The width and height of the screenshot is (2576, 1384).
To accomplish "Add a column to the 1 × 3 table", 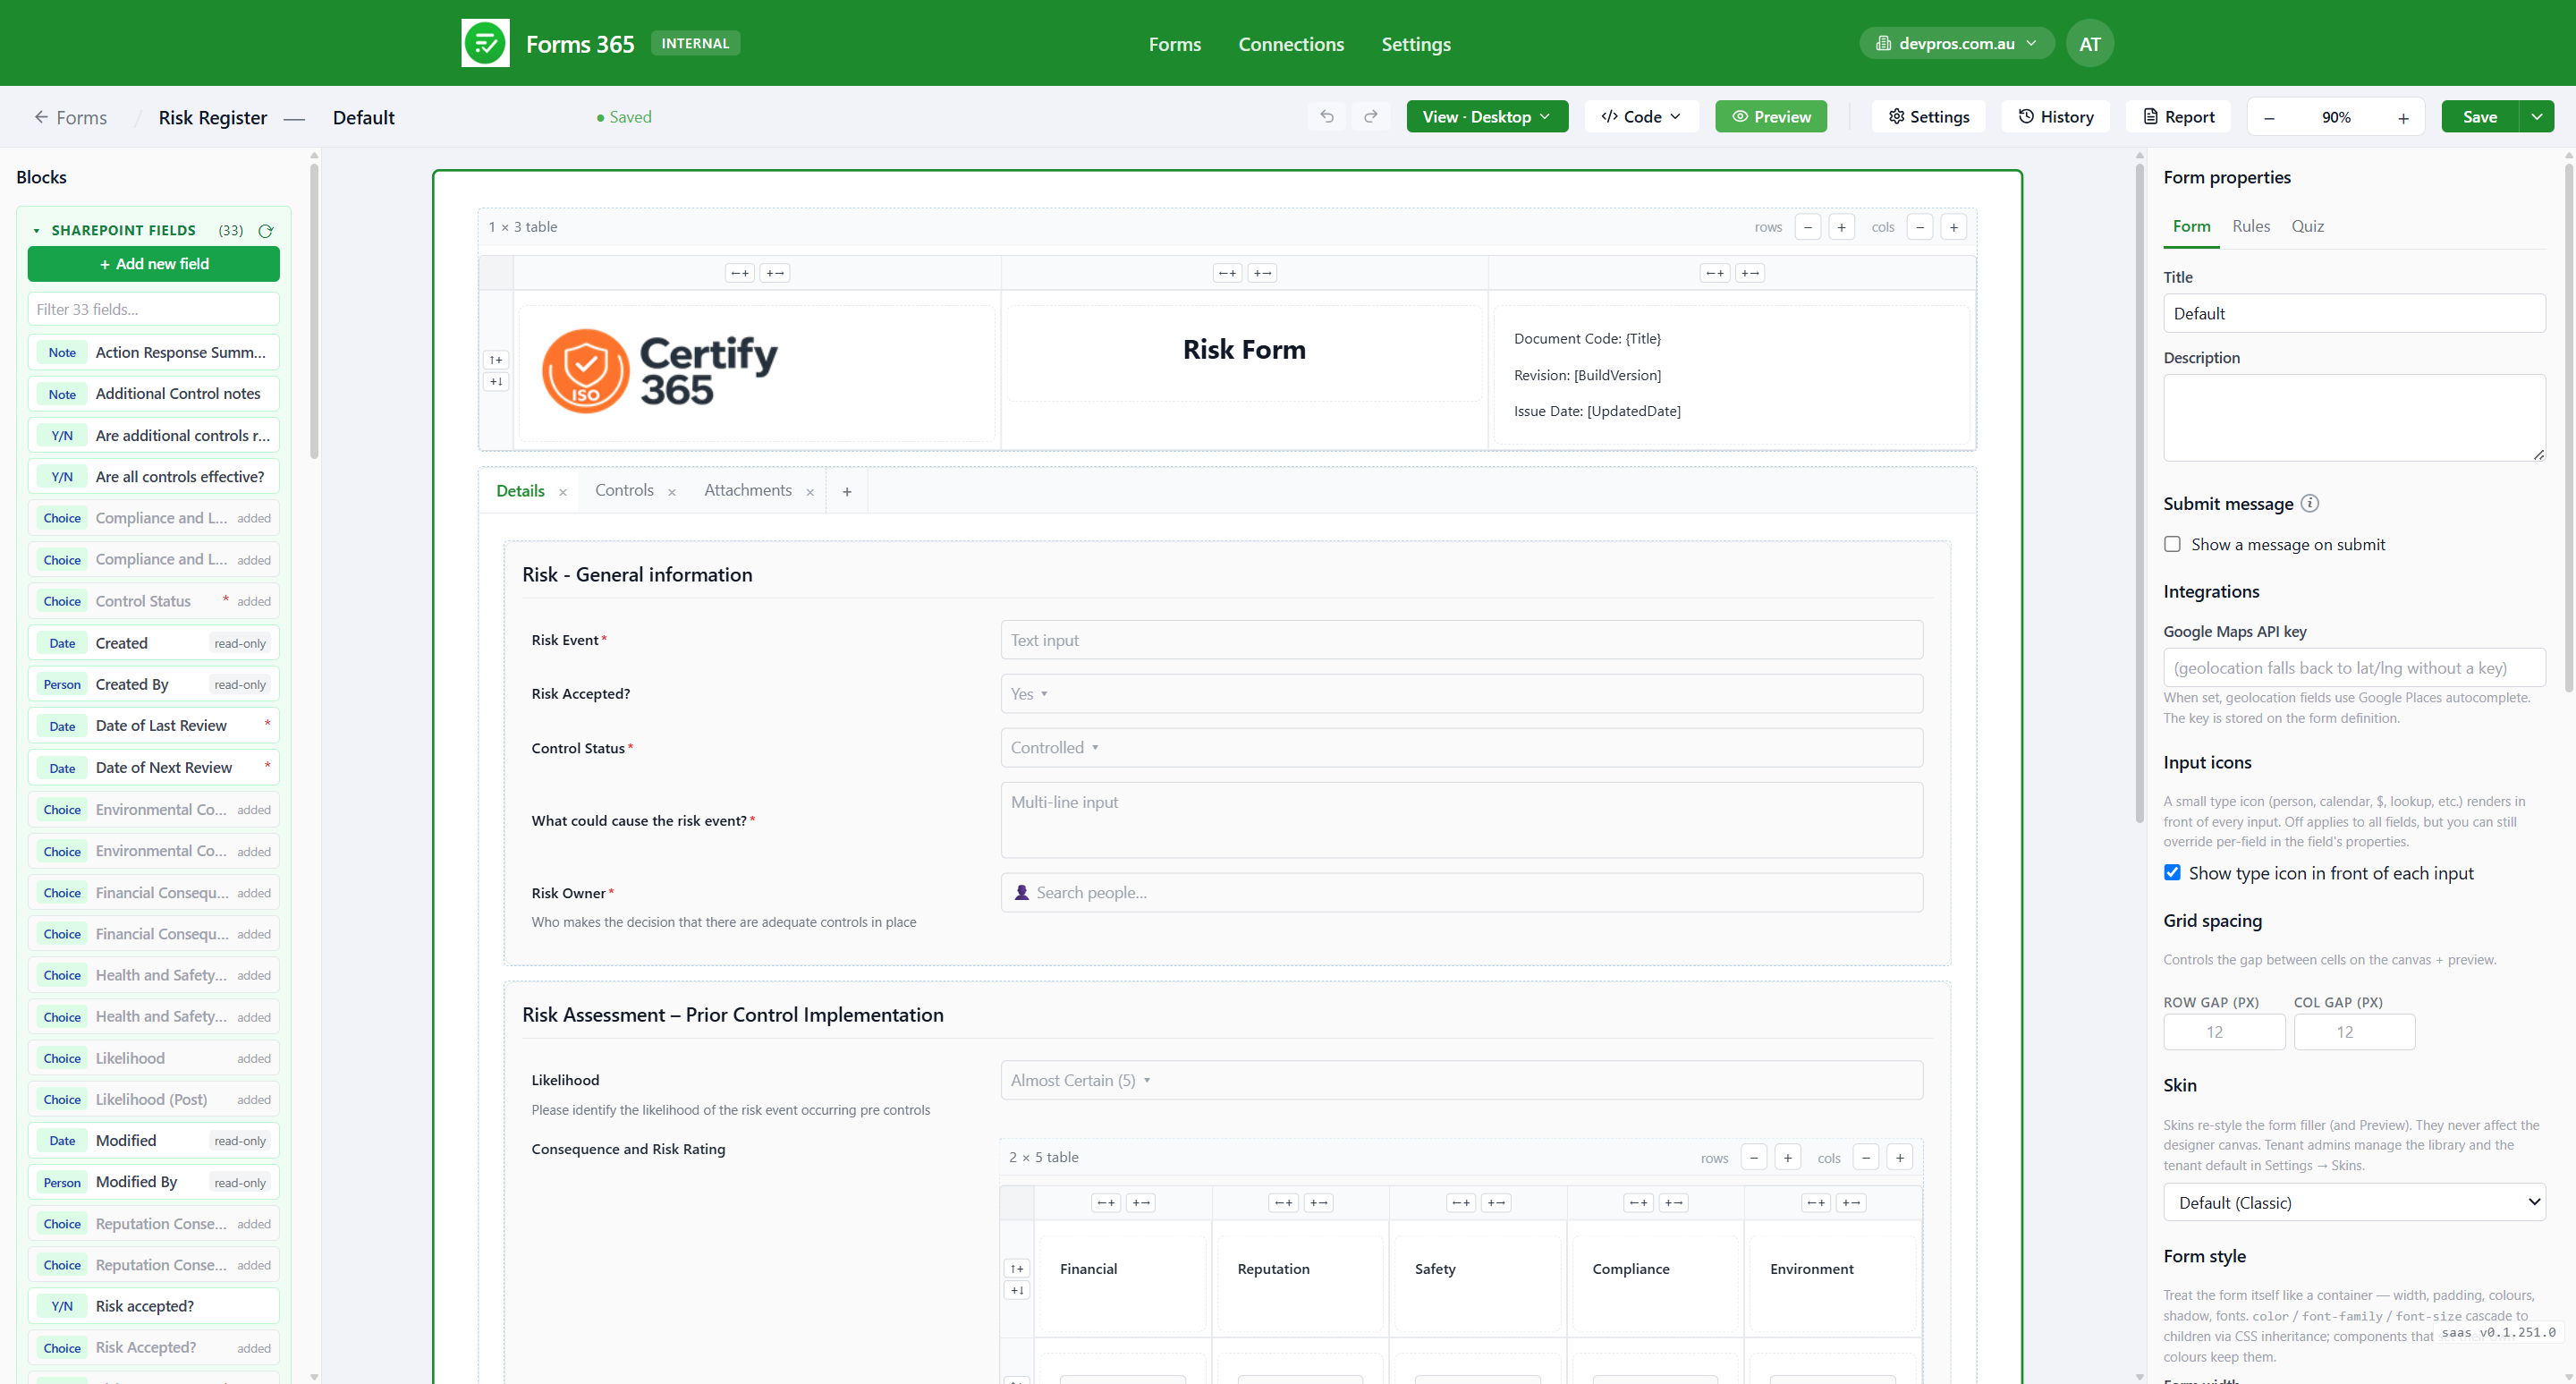I will (x=1954, y=227).
